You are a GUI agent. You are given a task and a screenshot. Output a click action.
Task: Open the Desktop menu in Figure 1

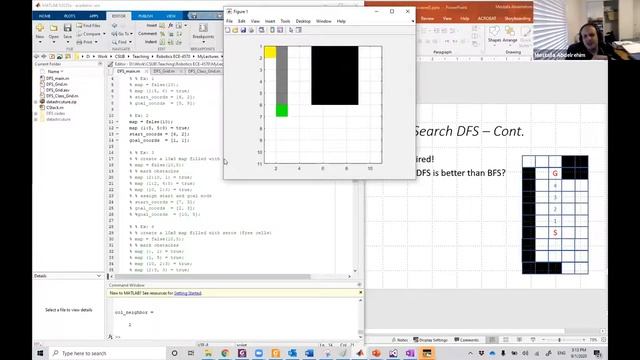tap(303, 21)
